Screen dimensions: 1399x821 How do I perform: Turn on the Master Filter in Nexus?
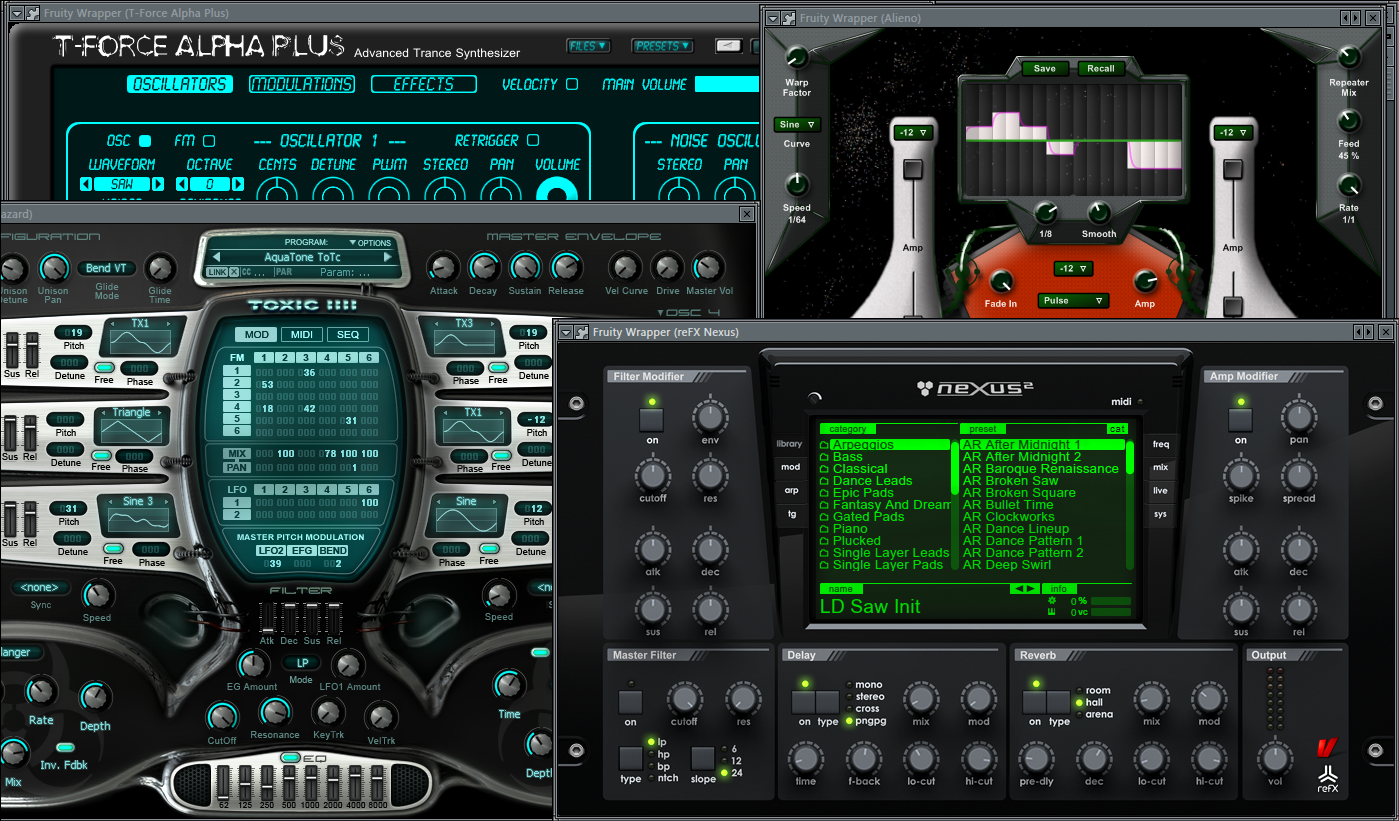point(630,702)
